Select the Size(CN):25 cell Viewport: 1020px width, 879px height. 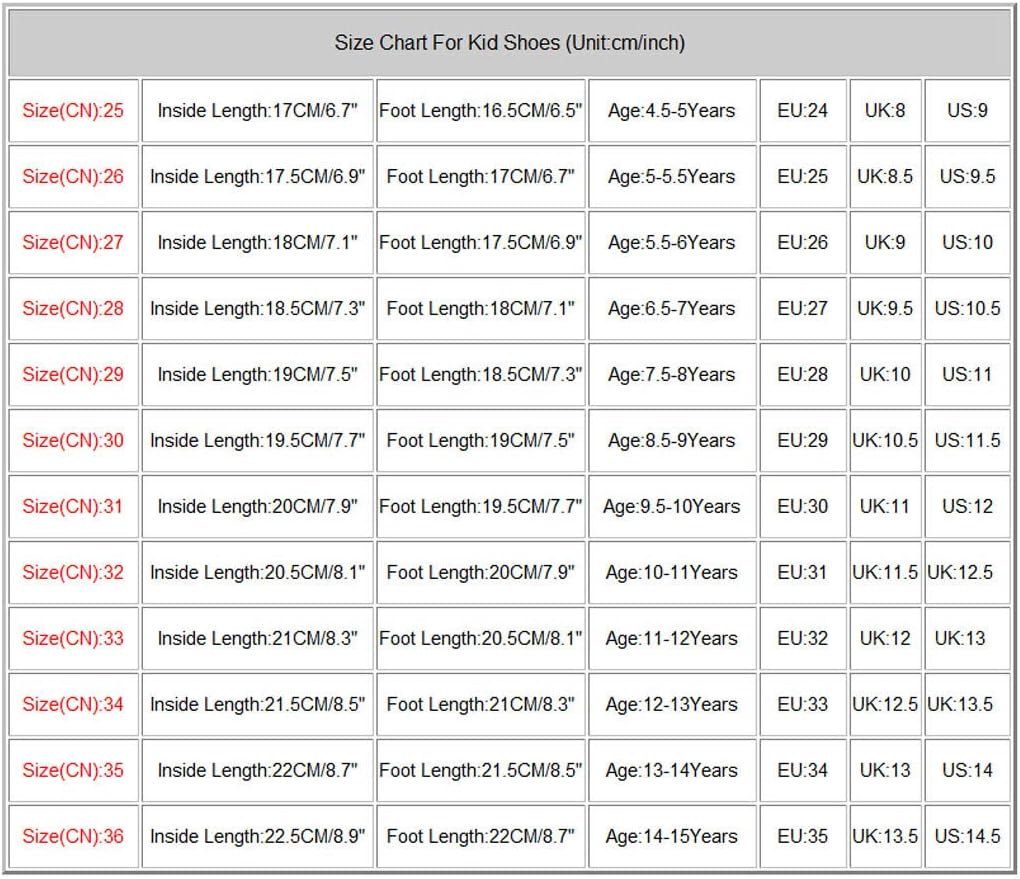coord(73,110)
